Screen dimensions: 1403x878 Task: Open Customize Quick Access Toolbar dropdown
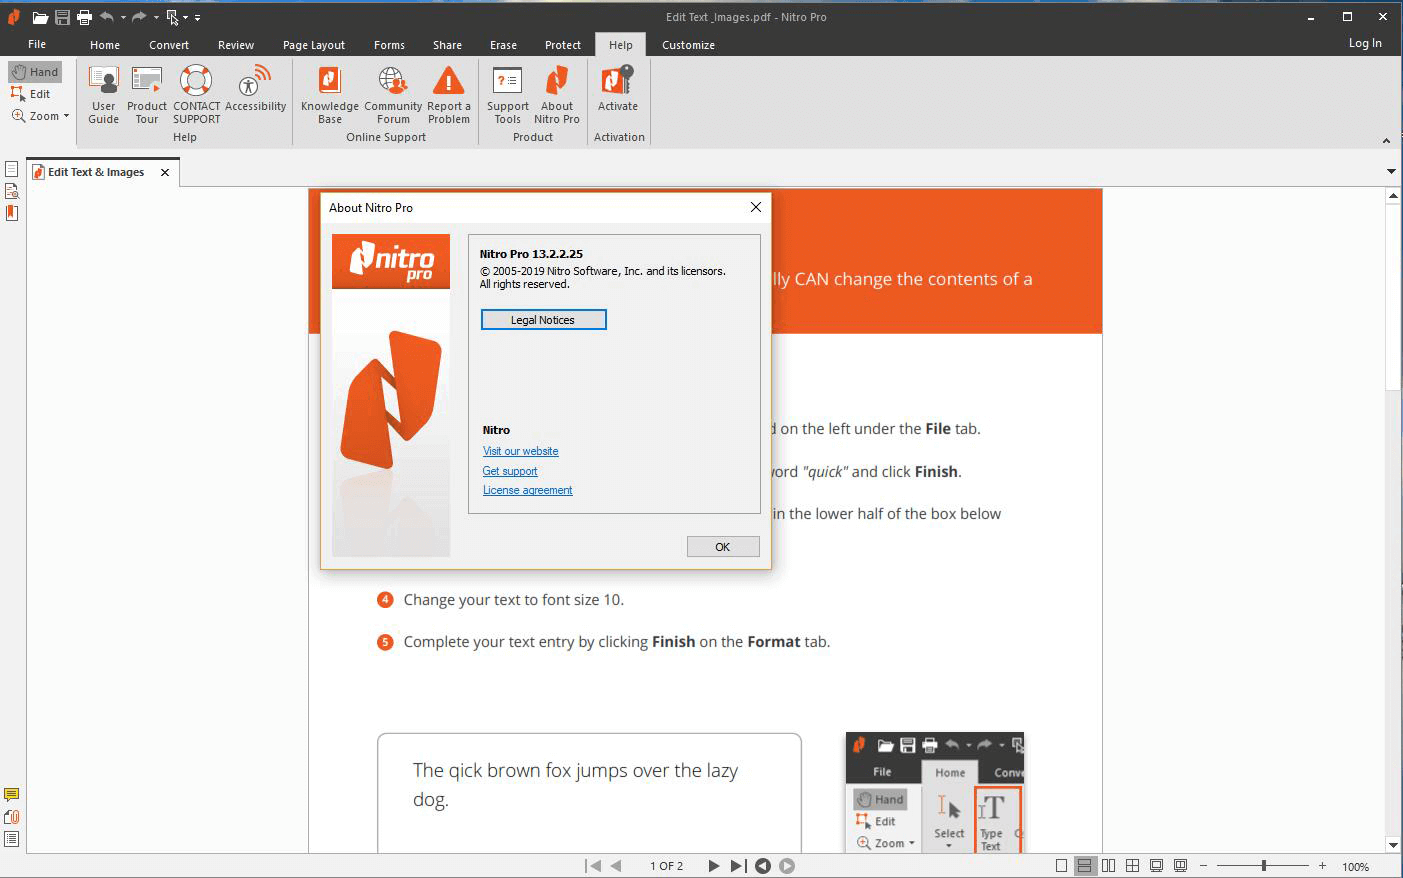pyautogui.click(x=197, y=17)
